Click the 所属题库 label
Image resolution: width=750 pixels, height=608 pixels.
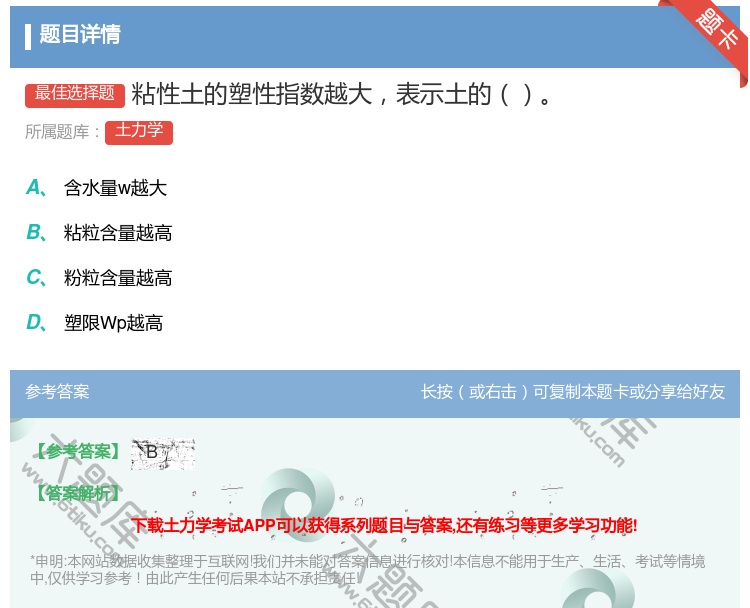(x=62, y=132)
